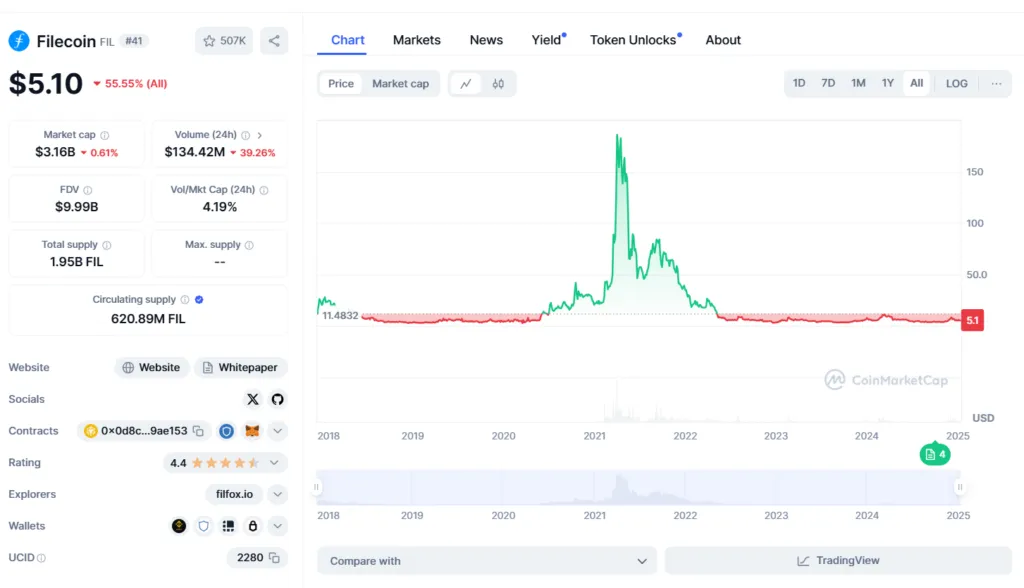Add contract to MetaMask via fox icon

tap(252, 431)
